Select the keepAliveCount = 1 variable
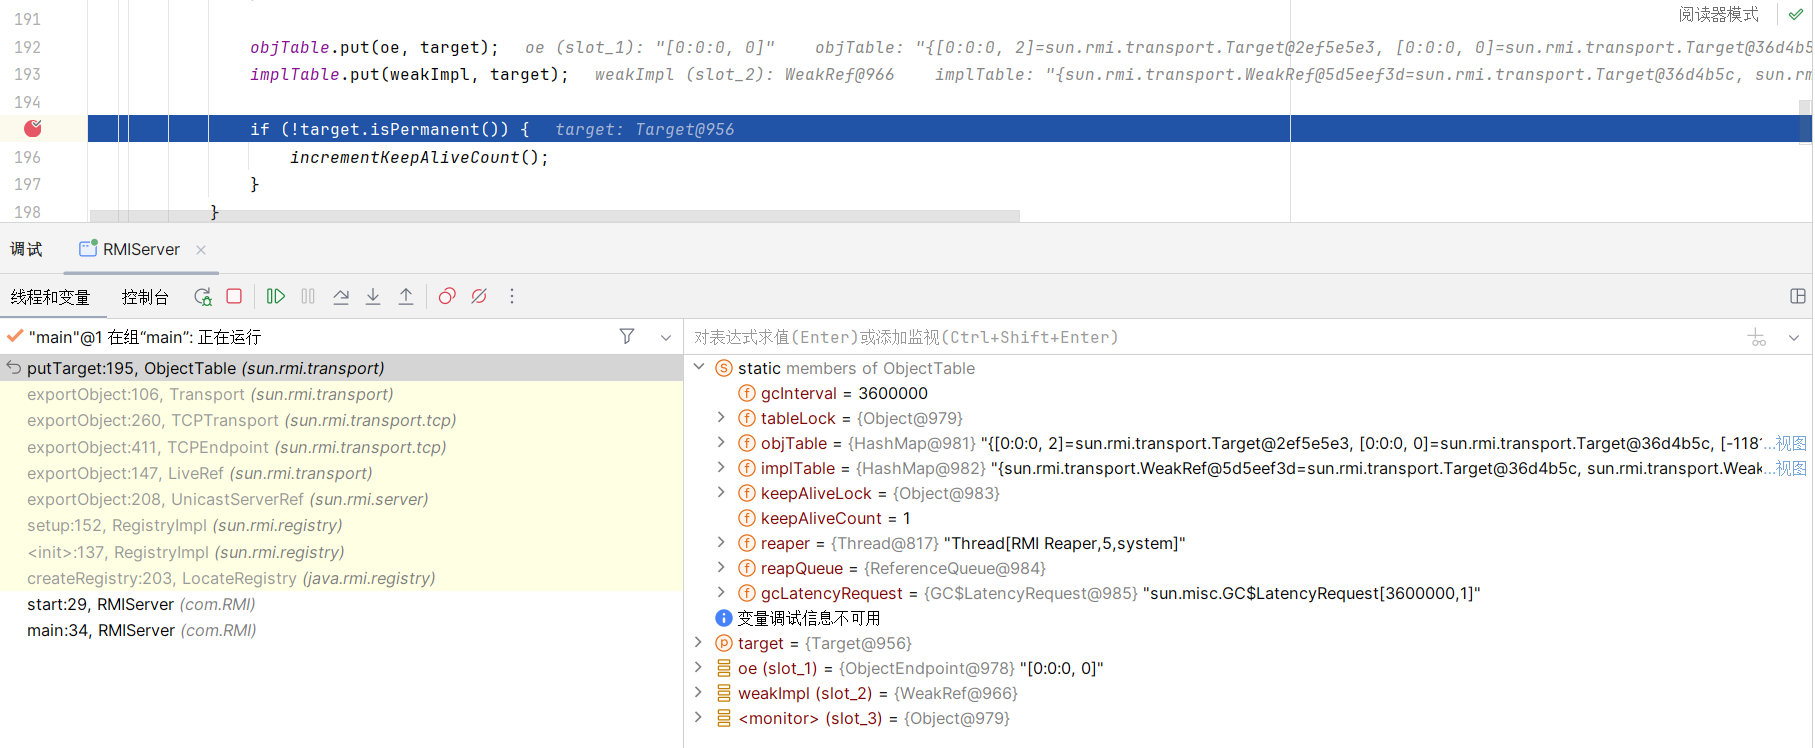 (836, 518)
